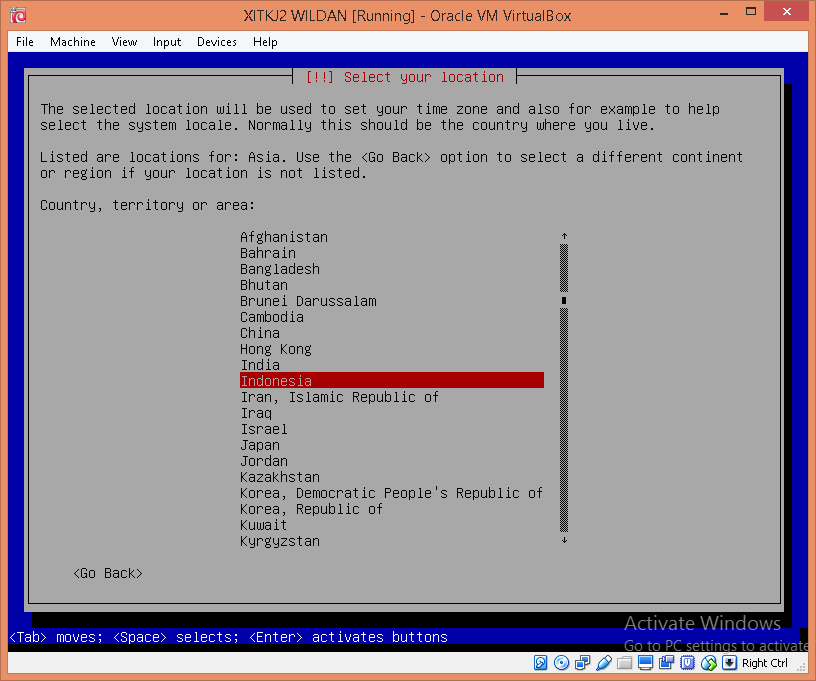Close the VirtualBox VM window
The width and height of the screenshot is (816, 681).
coord(786,11)
